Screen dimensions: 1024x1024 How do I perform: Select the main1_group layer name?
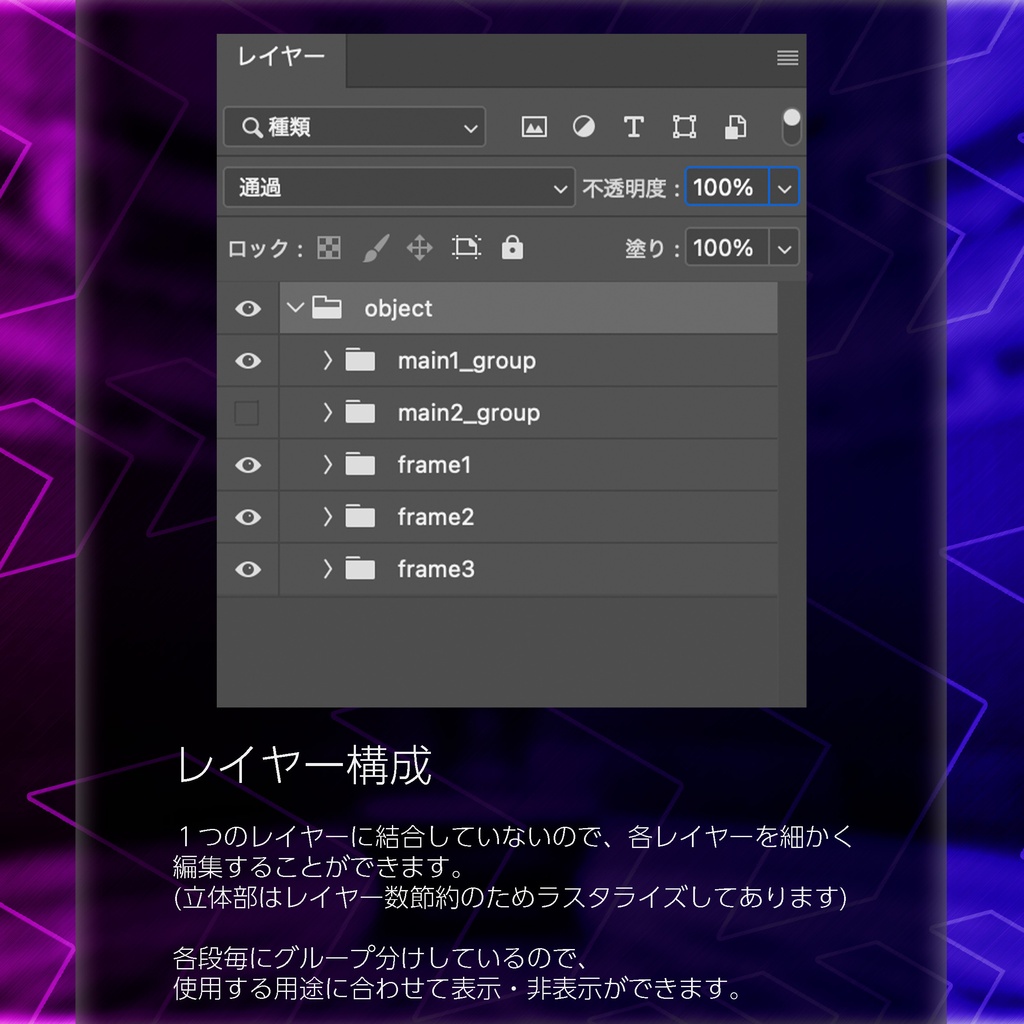pyautogui.click(x=467, y=361)
